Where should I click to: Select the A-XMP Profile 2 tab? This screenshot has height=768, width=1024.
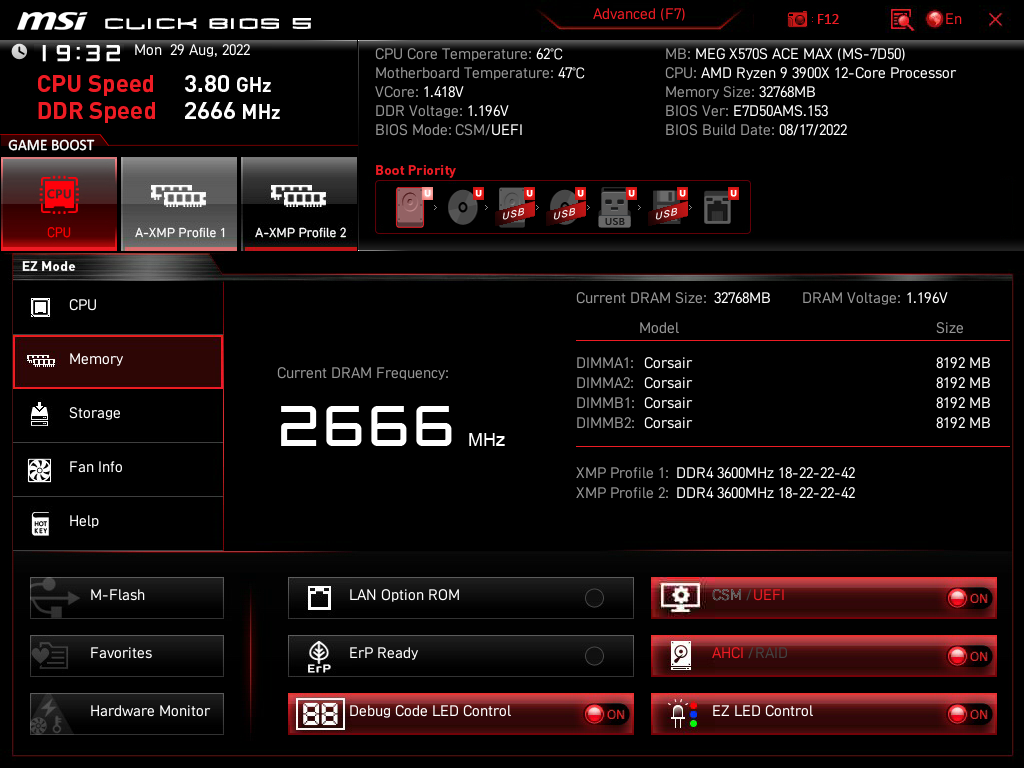(300, 203)
